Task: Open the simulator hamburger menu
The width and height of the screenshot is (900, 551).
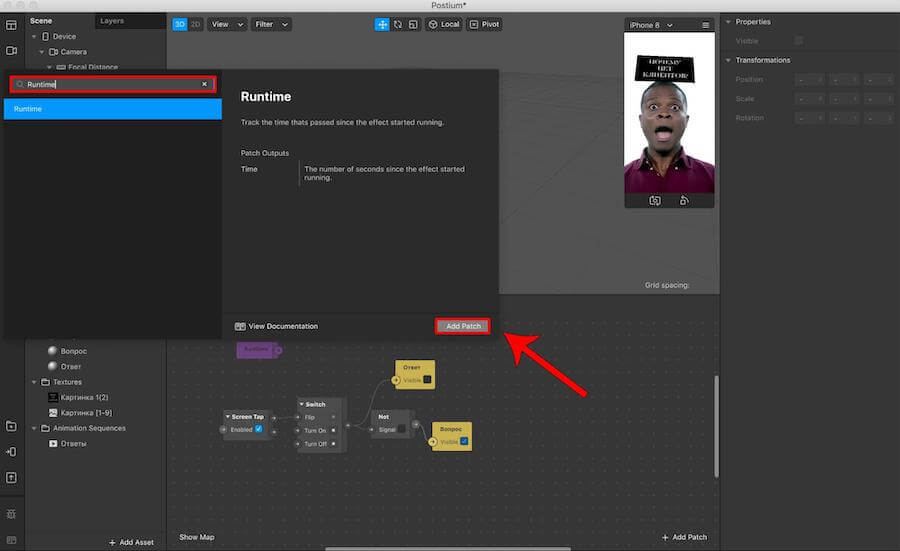Action: (x=705, y=25)
